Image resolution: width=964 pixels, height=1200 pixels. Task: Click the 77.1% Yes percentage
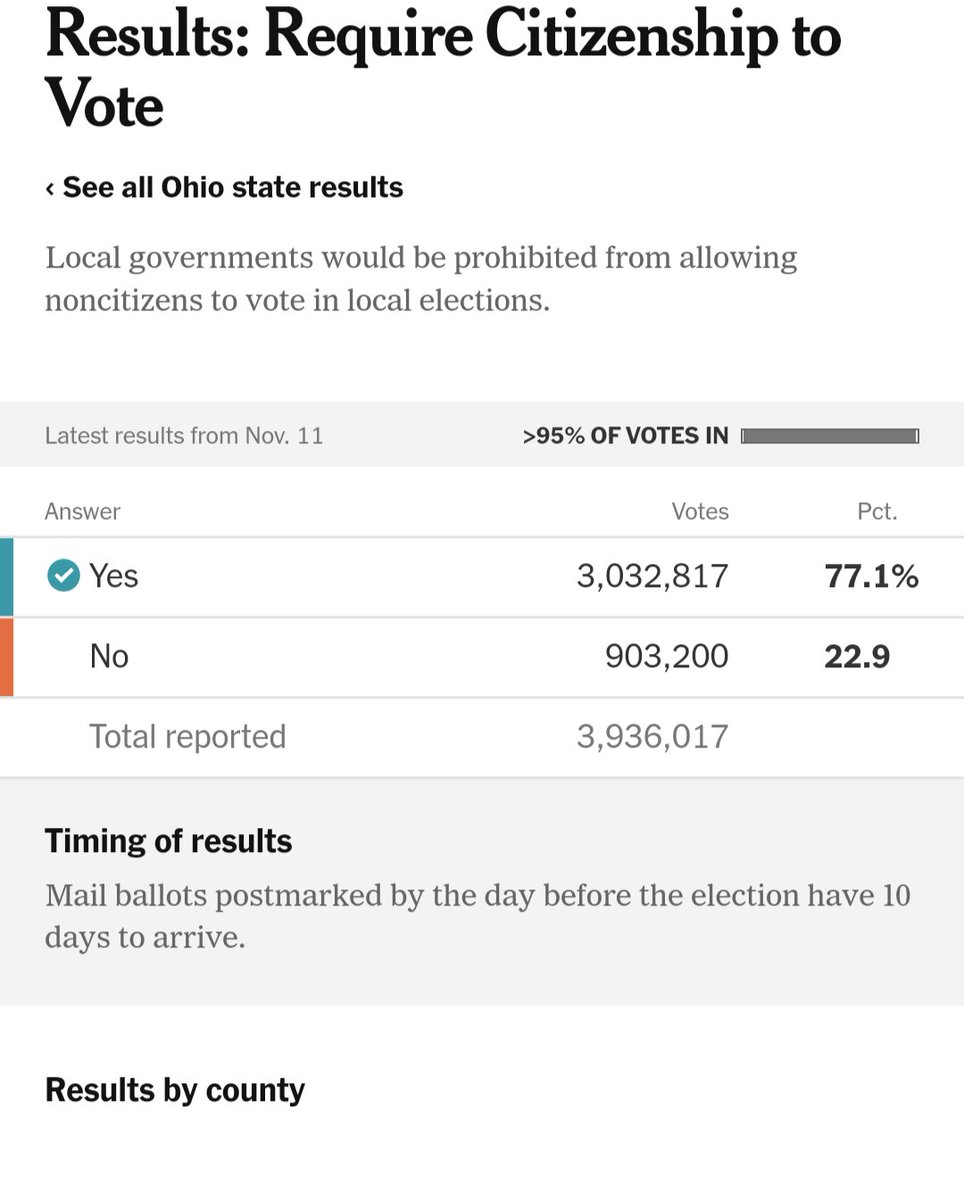point(871,576)
